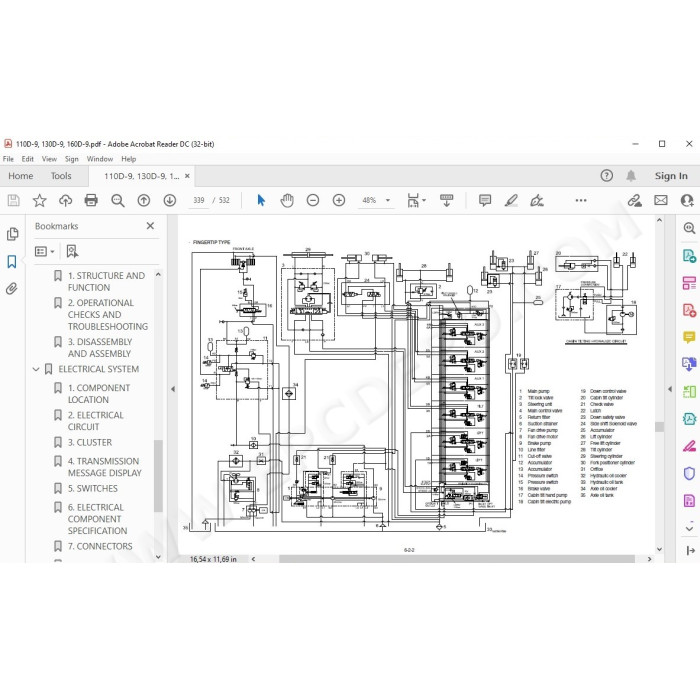
Task: Open the 7. CONNECTORS bookmark
Action: (100, 546)
